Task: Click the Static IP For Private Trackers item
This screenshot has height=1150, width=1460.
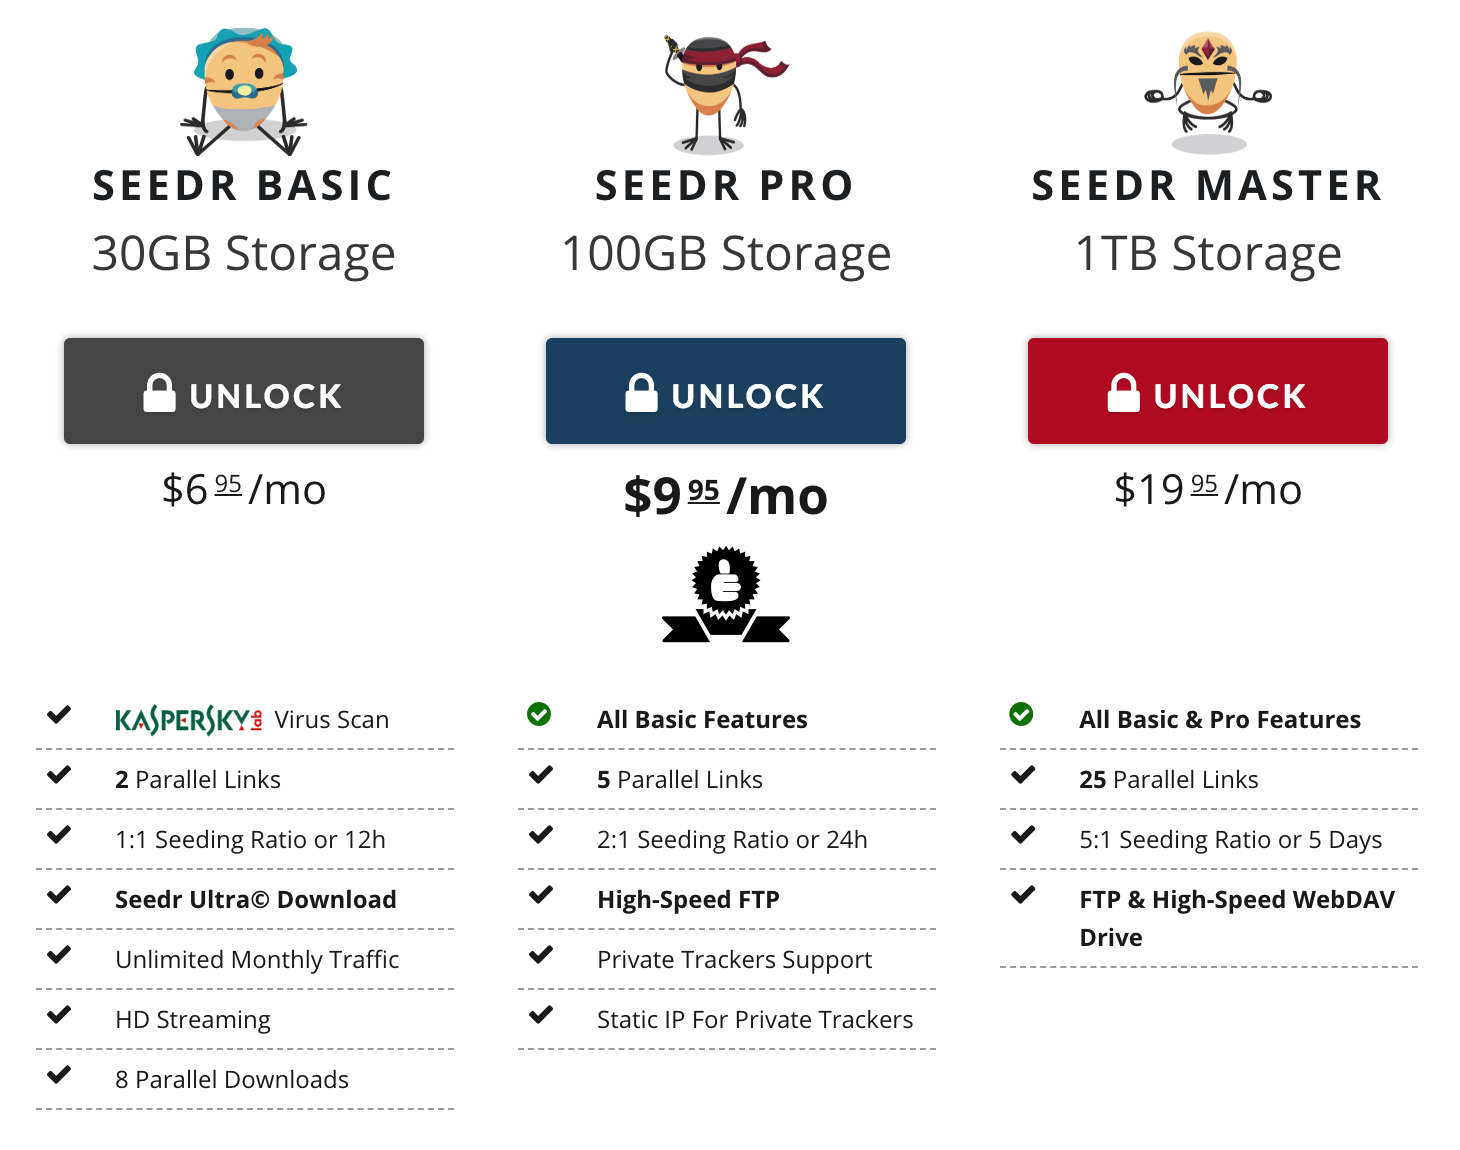Action: pos(754,1019)
